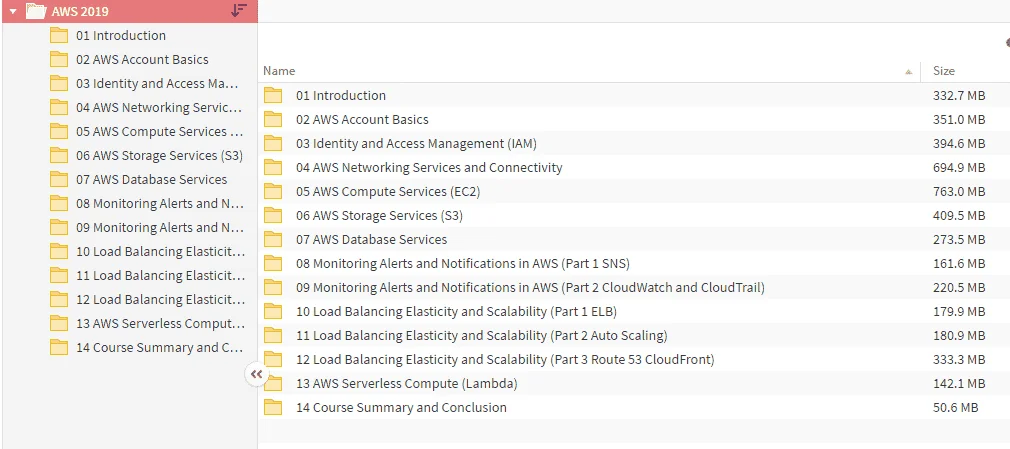The height and width of the screenshot is (449, 1010).
Task: Click the 142.1 MB size value
Action: pos(959,384)
